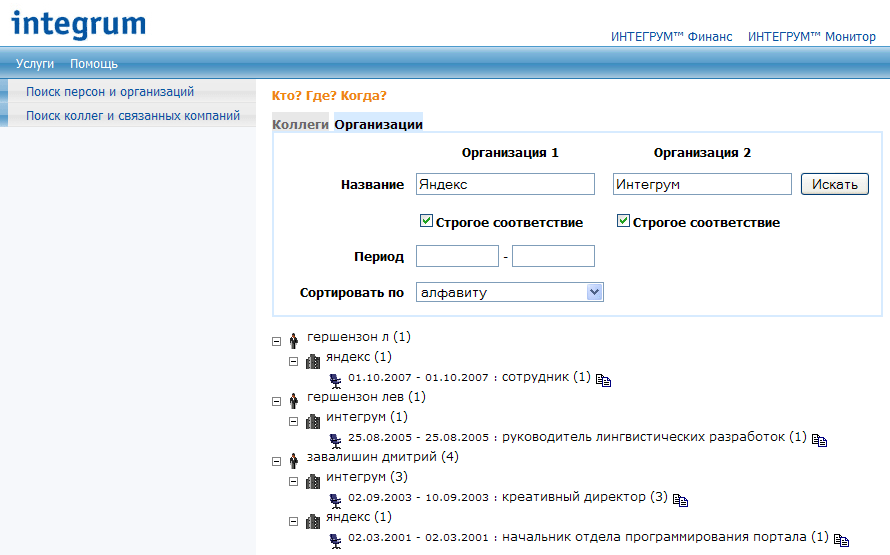Collapse the завалишин дмитрий tree node
The width and height of the screenshot is (890, 555).
(x=276, y=461)
